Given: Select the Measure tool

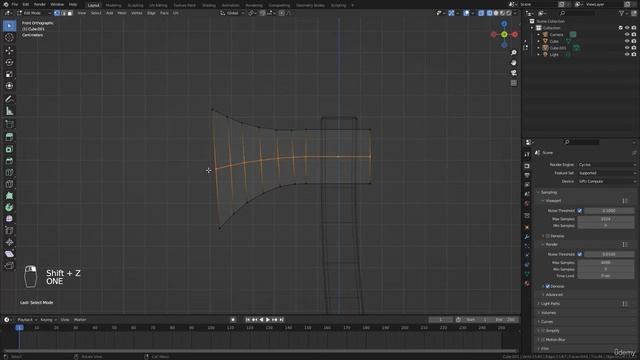Looking at the screenshot, I should [x=9, y=111].
